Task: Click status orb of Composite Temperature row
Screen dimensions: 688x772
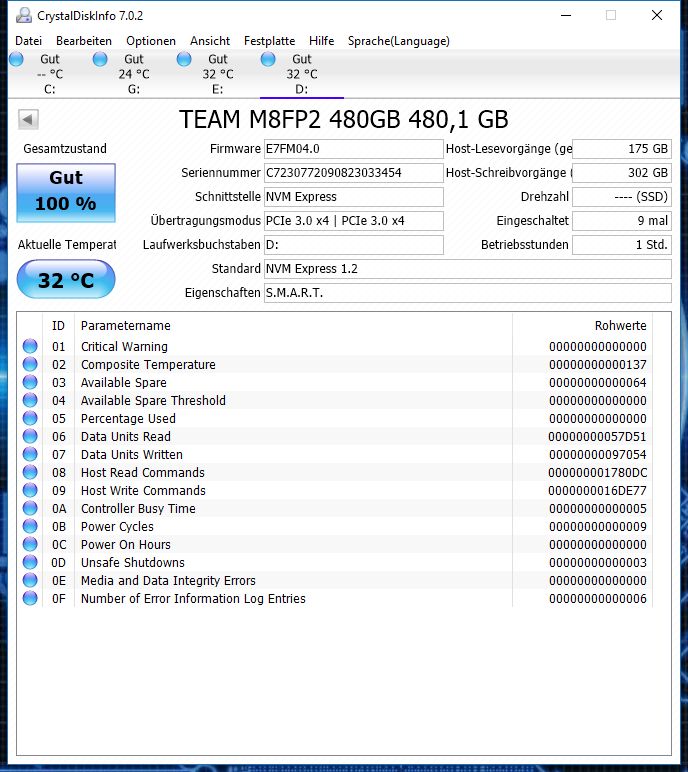Action: pyautogui.click(x=30, y=364)
